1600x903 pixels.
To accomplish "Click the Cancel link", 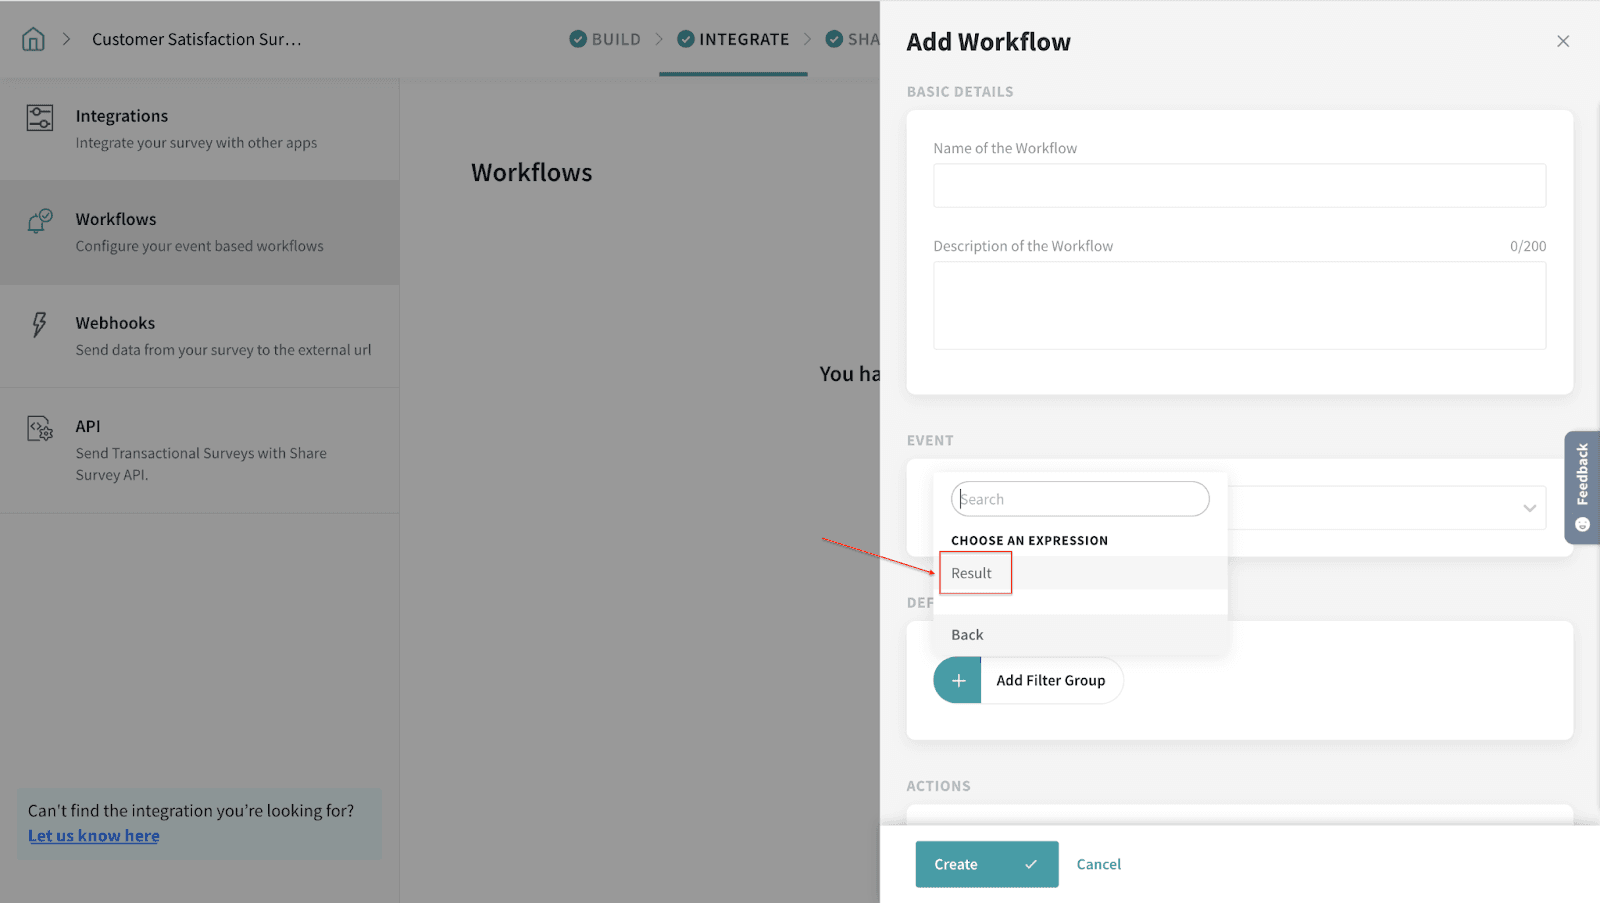I will 1098,864.
